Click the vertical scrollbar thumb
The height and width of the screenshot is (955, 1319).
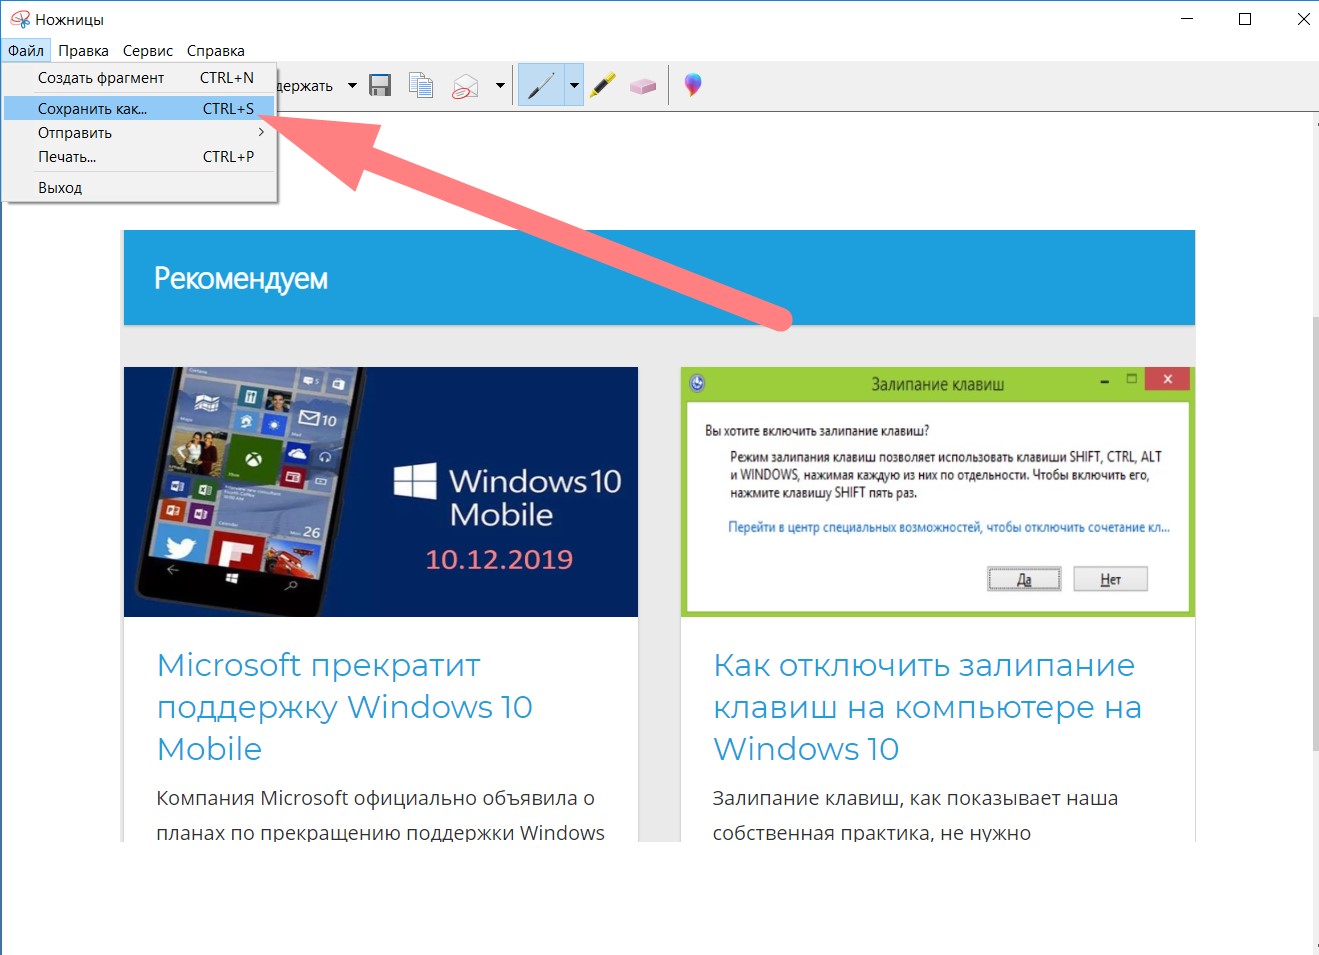(x=1315, y=533)
